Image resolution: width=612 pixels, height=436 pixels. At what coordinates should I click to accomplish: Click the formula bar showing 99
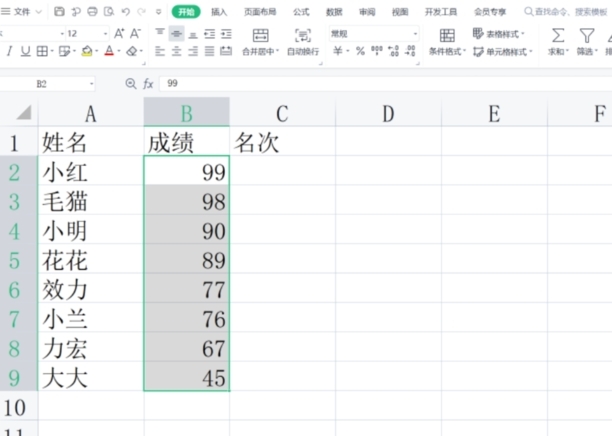point(384,84)
